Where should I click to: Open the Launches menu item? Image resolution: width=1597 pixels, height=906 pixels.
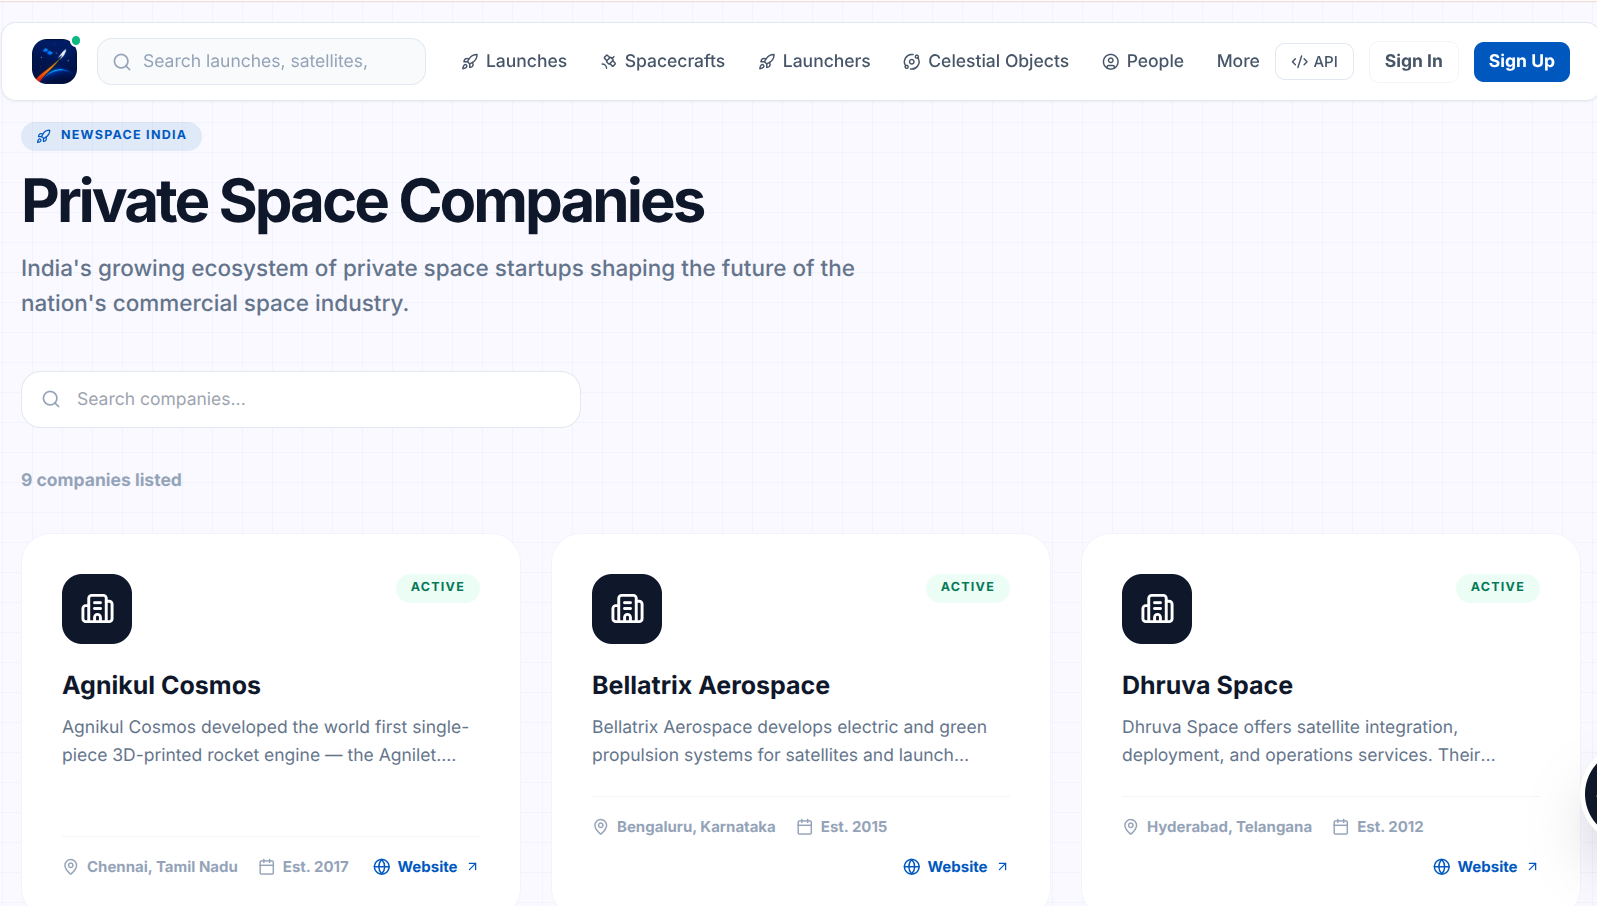[x=514, y=62]
